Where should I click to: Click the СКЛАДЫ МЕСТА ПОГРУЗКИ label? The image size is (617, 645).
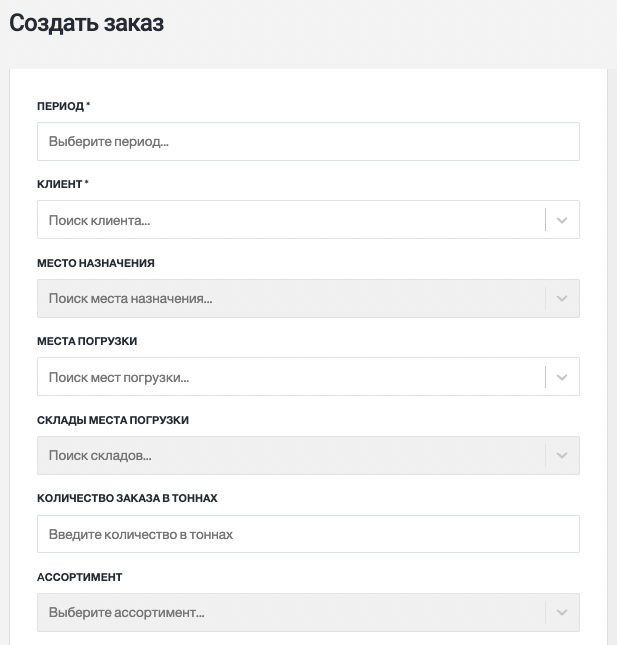click(113, 420)
